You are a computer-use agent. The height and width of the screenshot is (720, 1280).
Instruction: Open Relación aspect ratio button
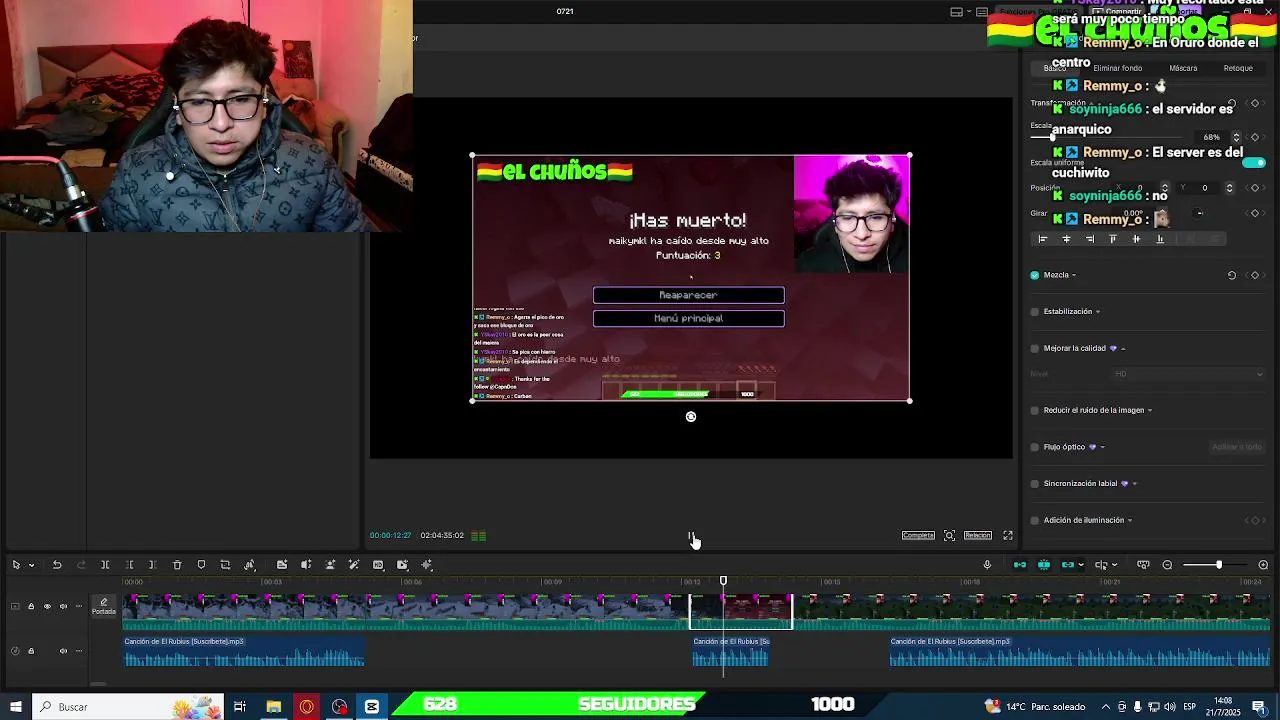[978, 535]
